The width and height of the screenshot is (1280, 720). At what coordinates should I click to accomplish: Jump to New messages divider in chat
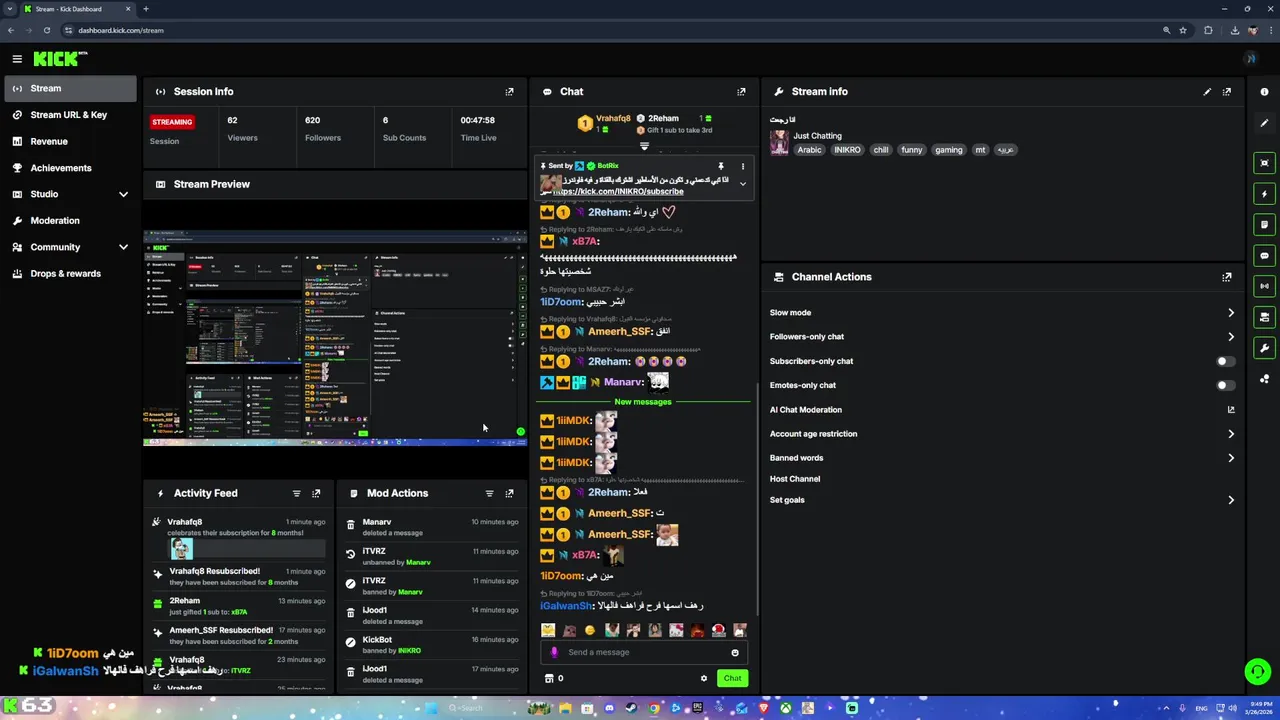[643, 402]
